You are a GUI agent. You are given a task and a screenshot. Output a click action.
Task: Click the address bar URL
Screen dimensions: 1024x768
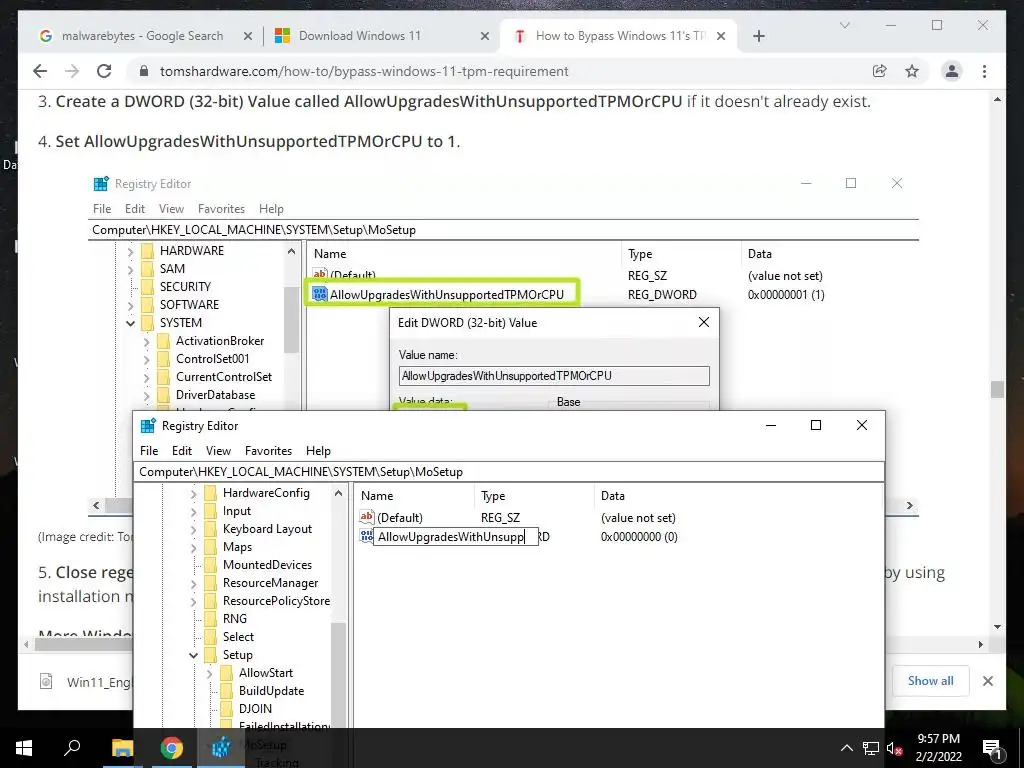pos(364,71)
